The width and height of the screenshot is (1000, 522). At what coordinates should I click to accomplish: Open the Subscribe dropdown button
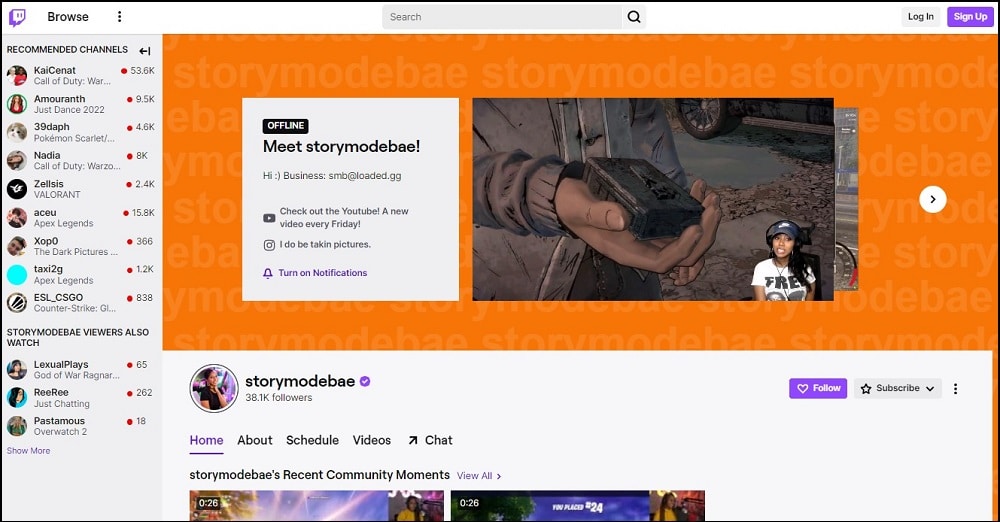coord(897,388)
